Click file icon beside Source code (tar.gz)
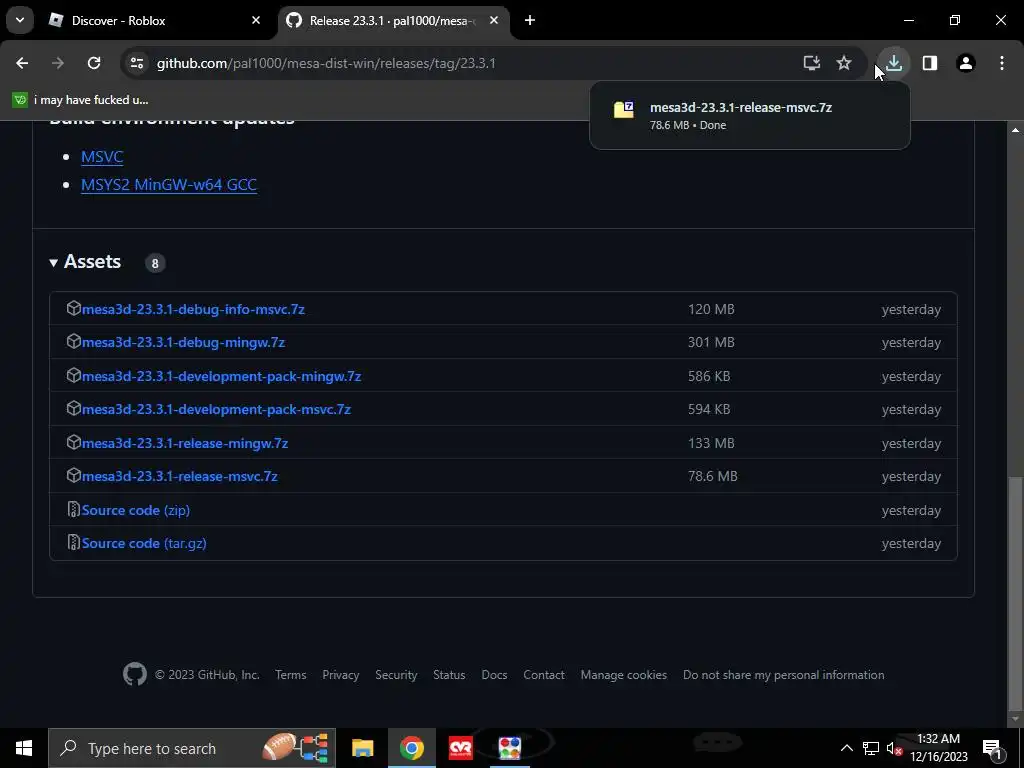This screenshot has width=1024, height=768. pos(73,543)
